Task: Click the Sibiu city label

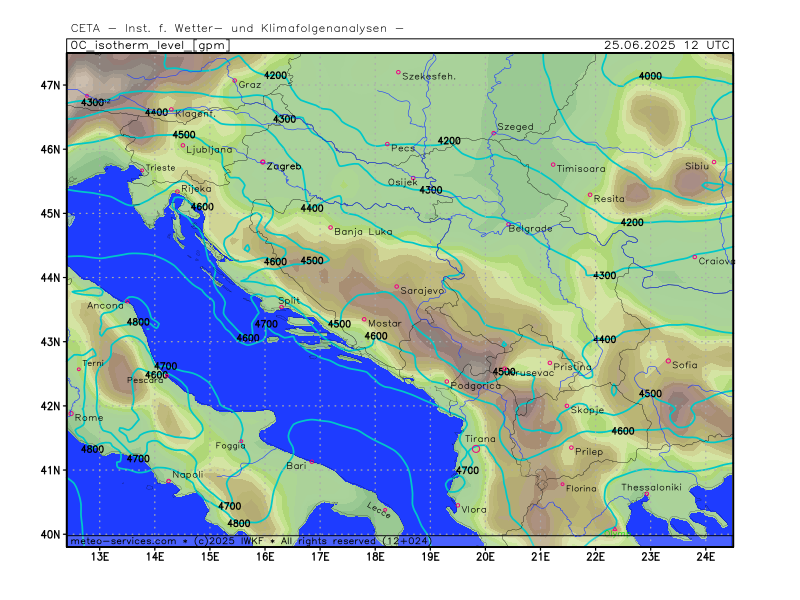Action: click(x=697, y=166)
